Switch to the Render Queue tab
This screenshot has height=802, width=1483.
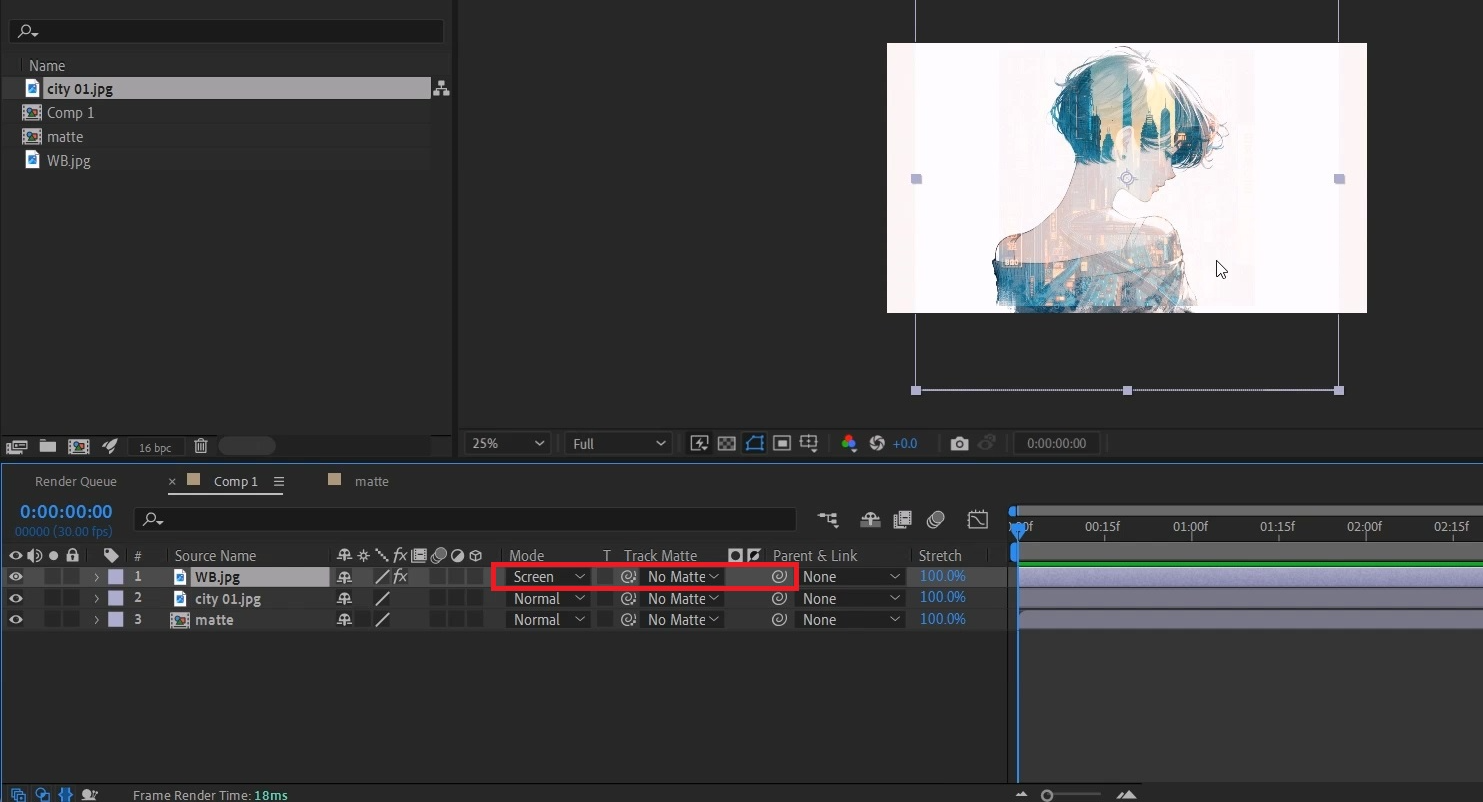click(x=76, y=481)
